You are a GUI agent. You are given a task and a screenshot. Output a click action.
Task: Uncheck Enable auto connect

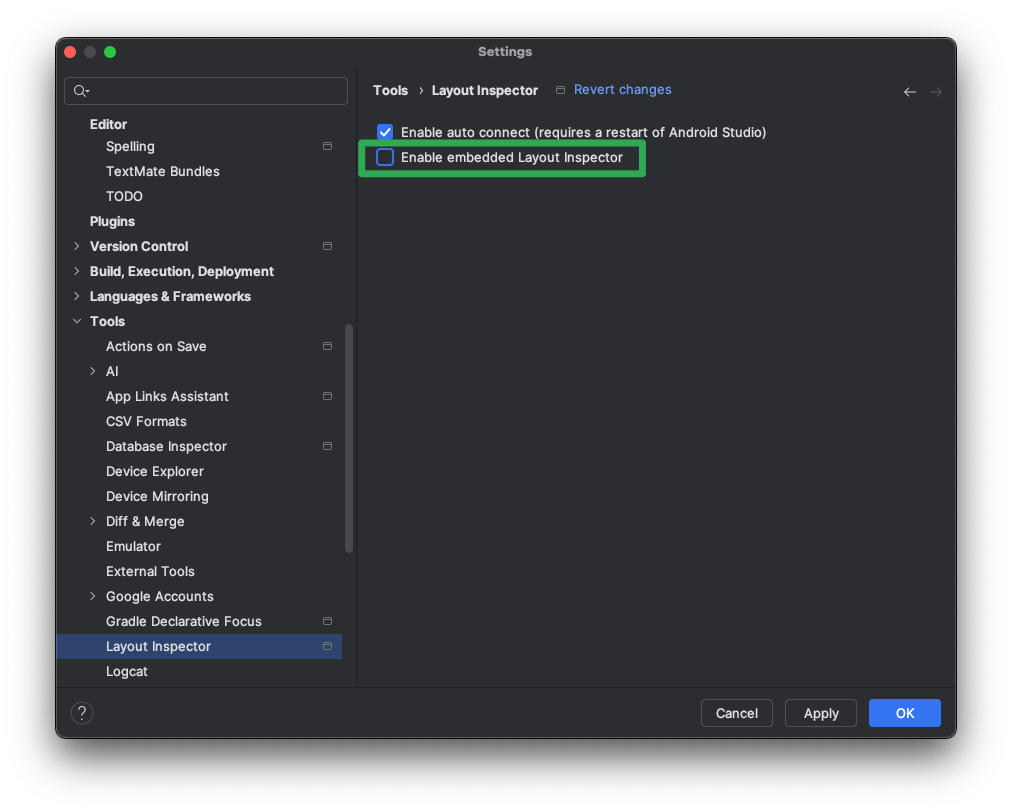pos(384,131)
